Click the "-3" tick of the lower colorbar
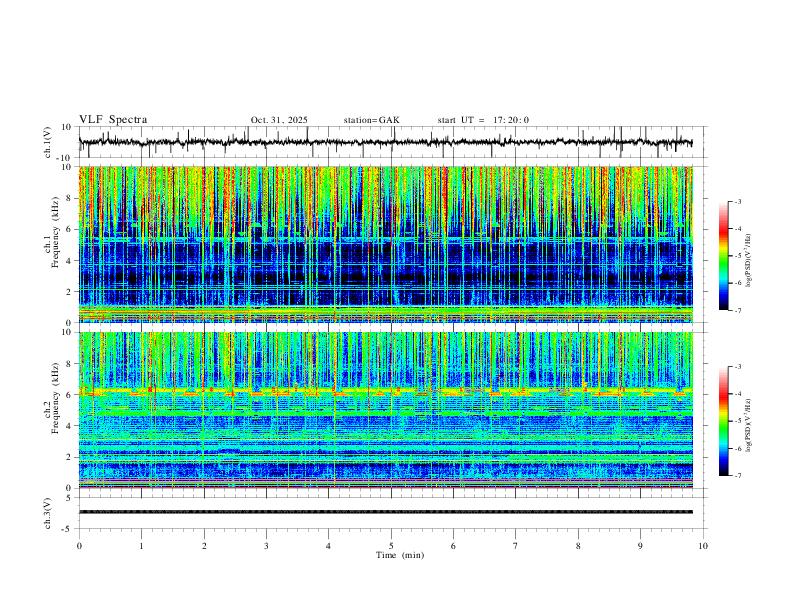792x612 pixels. click(x=738, y=367)
